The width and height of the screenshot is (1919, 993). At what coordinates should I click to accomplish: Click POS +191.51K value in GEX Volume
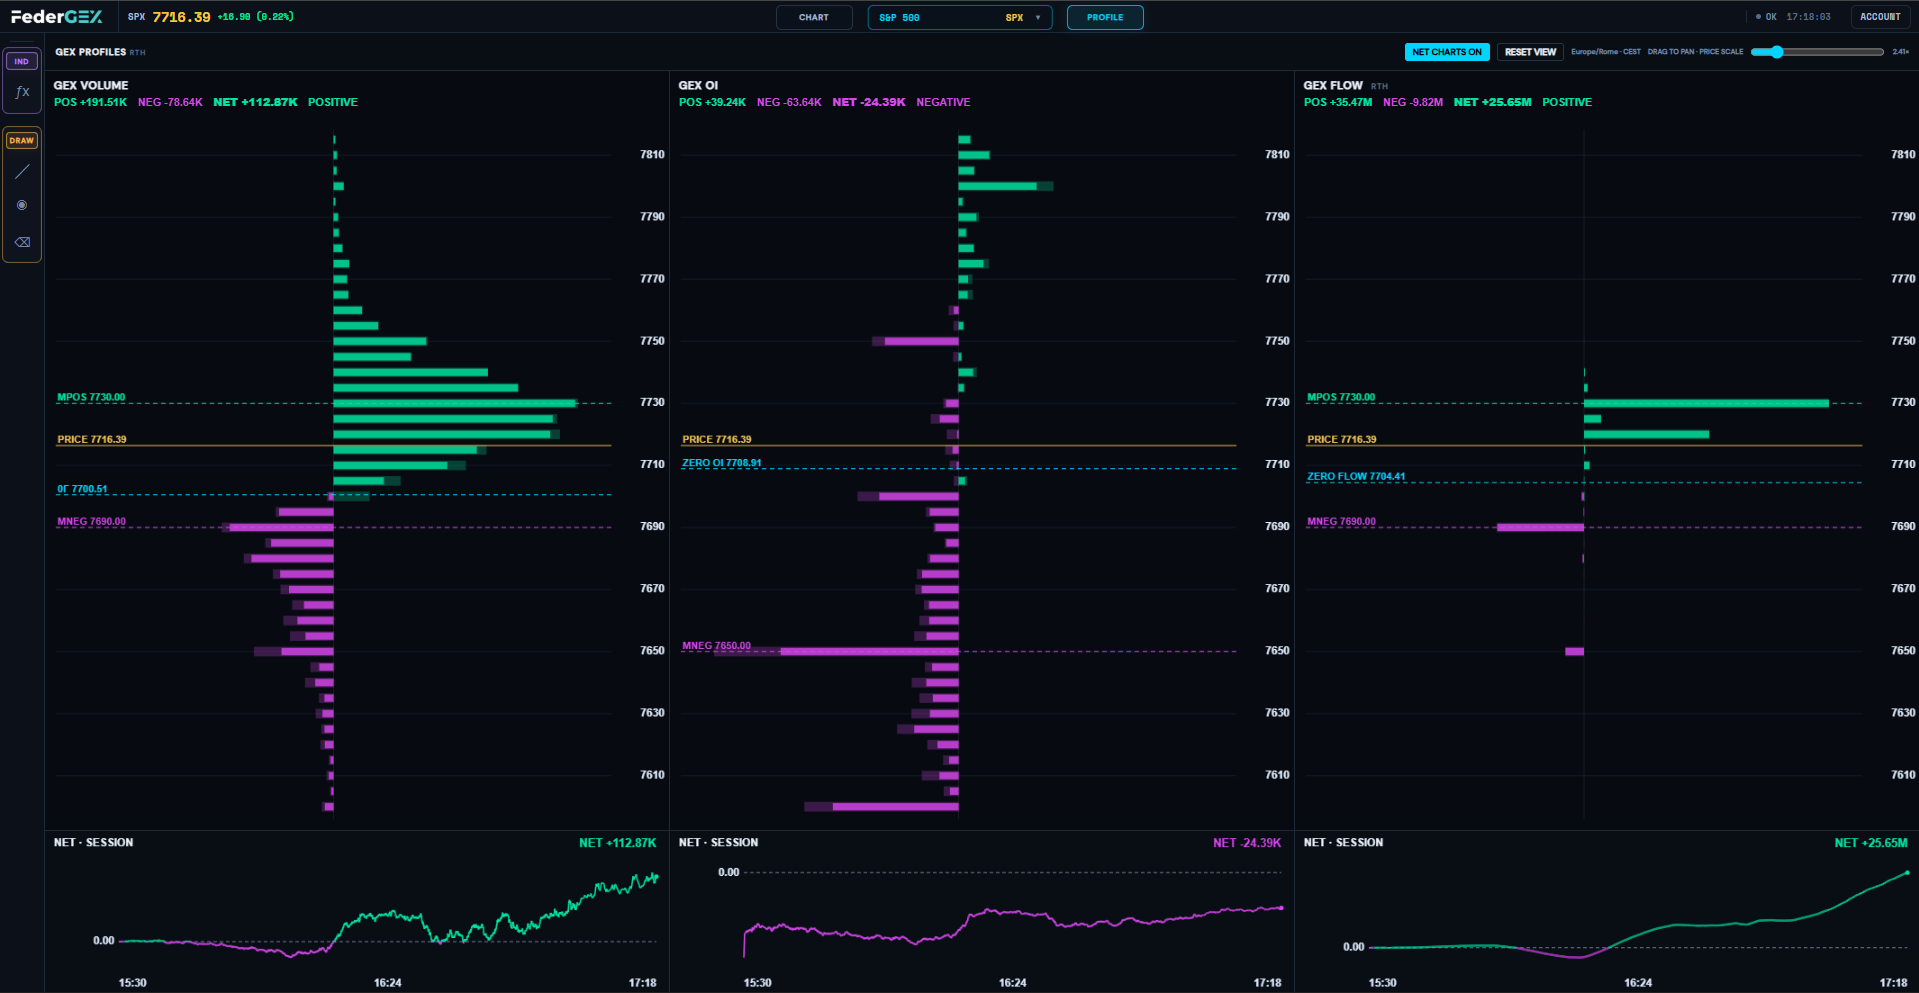(90, 102)
